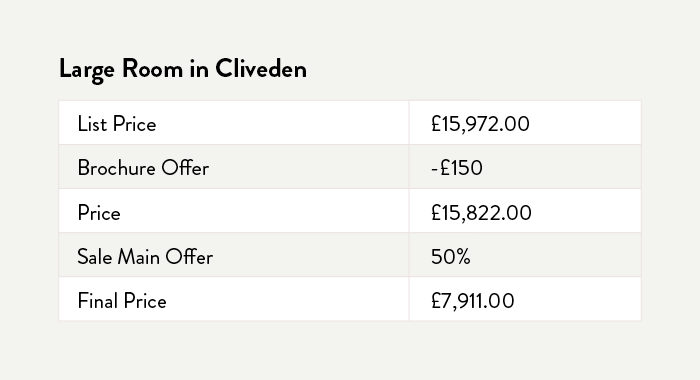Click the word Cliveden in the title
Image resolution: width=700 pixels, height=380 pixels.
point(261,69)
